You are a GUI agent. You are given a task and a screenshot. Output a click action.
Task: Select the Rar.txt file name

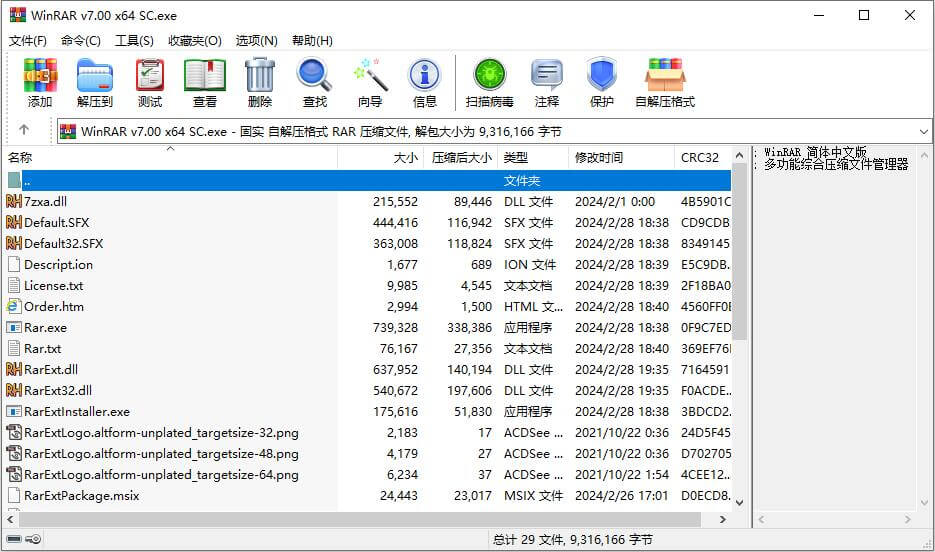pos(42,348)
